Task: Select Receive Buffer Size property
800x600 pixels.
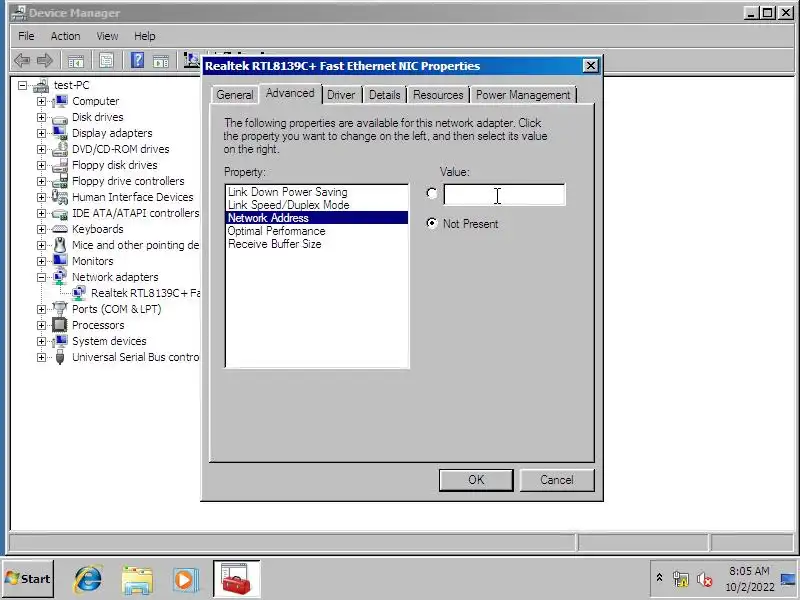Action: point(316,244)
